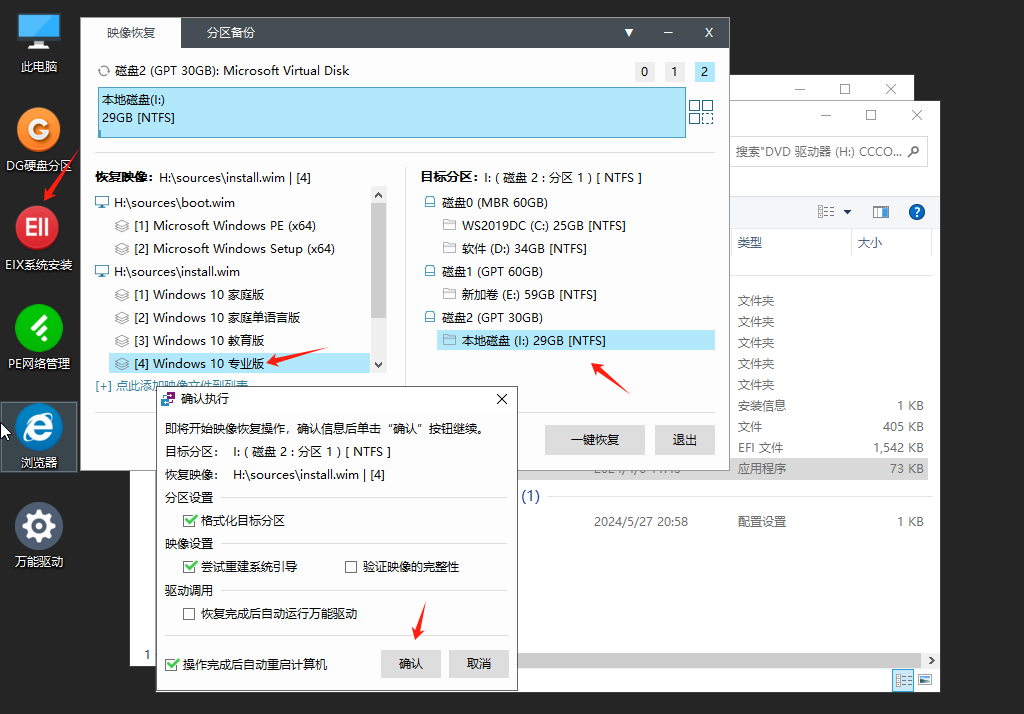Select the 安装信息 1 KB row
1024x714 pixels.
coord(829,406)
